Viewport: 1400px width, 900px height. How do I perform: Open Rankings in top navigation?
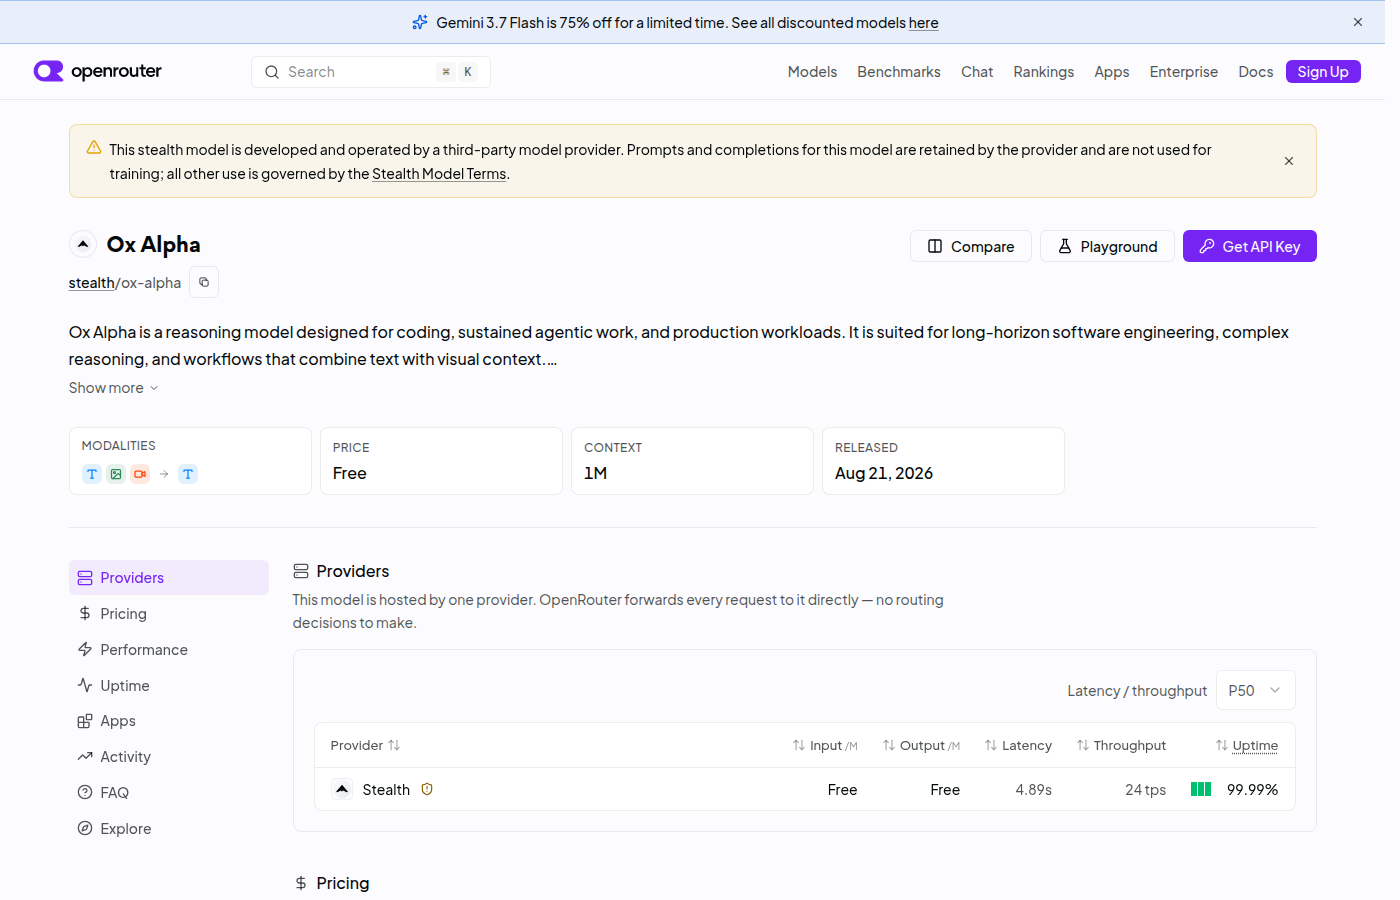[x=1043, y=72]
